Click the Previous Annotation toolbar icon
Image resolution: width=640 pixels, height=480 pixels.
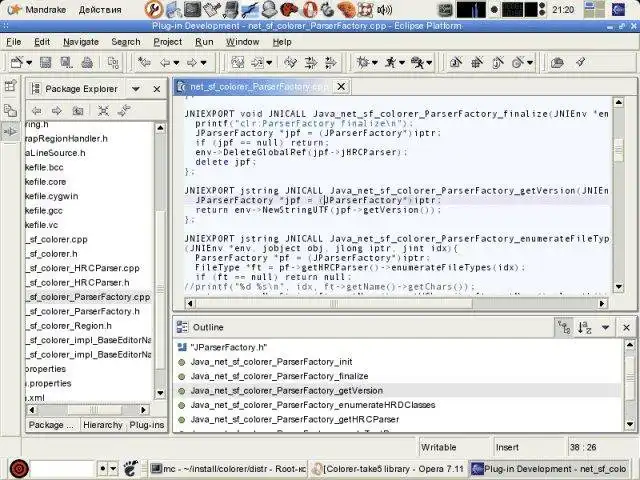(x=330, y=62)
